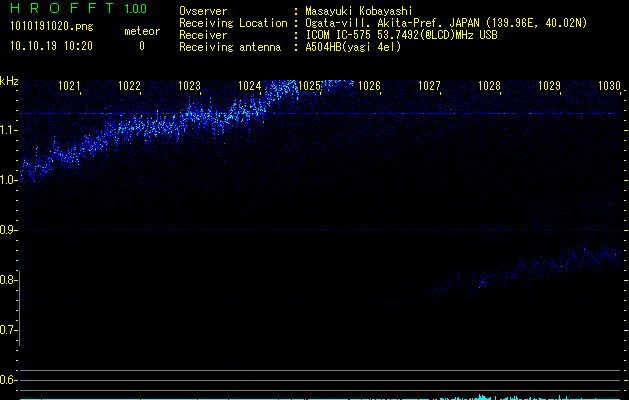Click the HROFFT title text
Screen dimensions: 629x400
click(x=62, y=8)
